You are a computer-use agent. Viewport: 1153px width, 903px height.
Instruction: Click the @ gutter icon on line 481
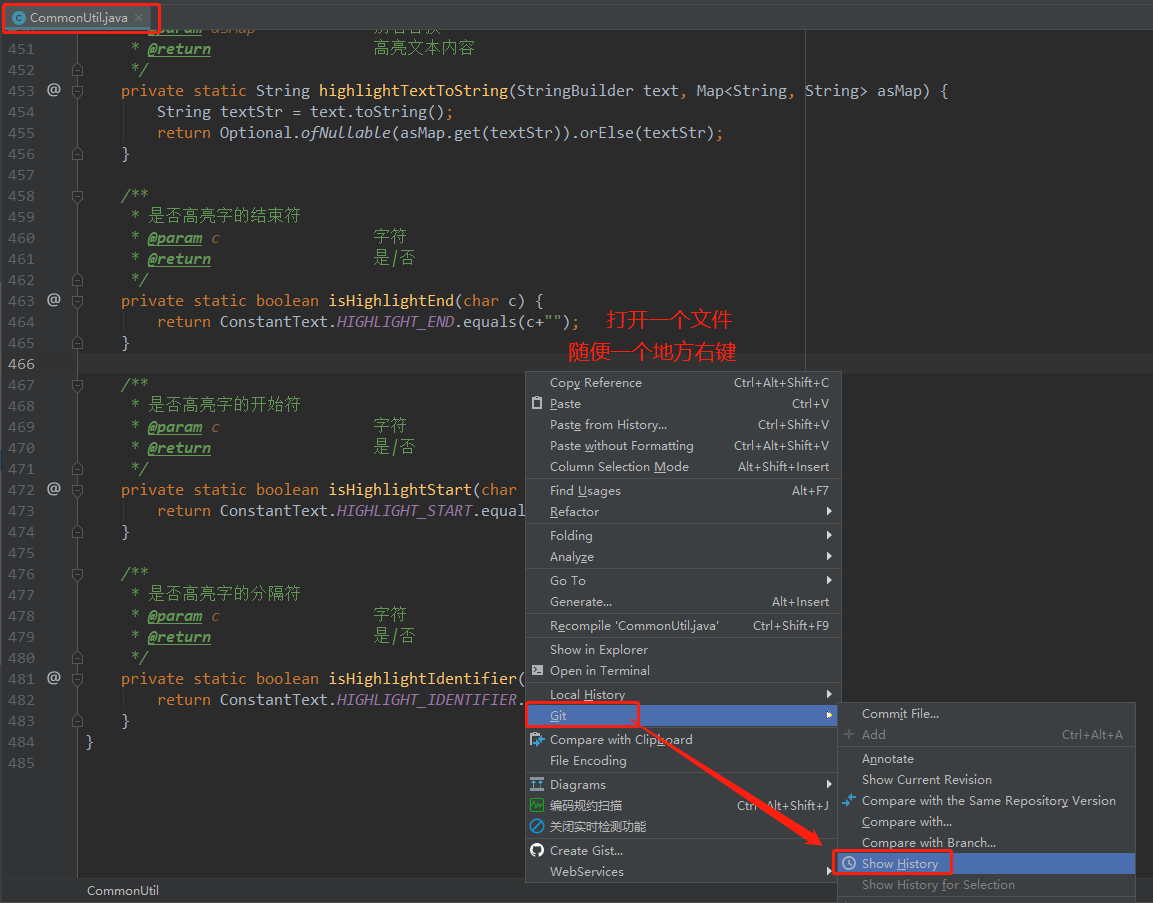click(x=54, y=678)
